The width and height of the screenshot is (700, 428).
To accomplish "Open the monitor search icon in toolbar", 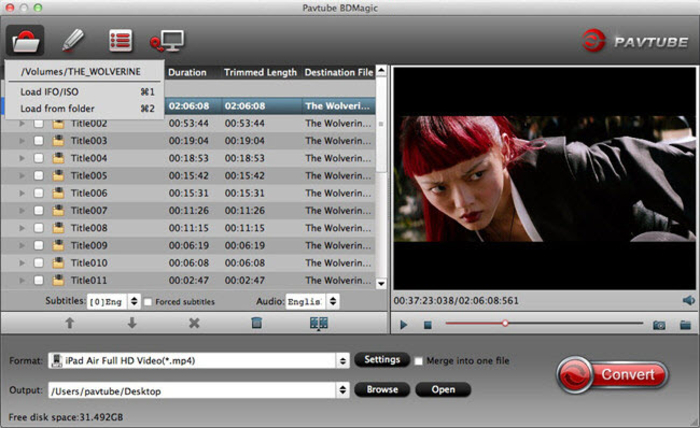I will tap(167, 41).
